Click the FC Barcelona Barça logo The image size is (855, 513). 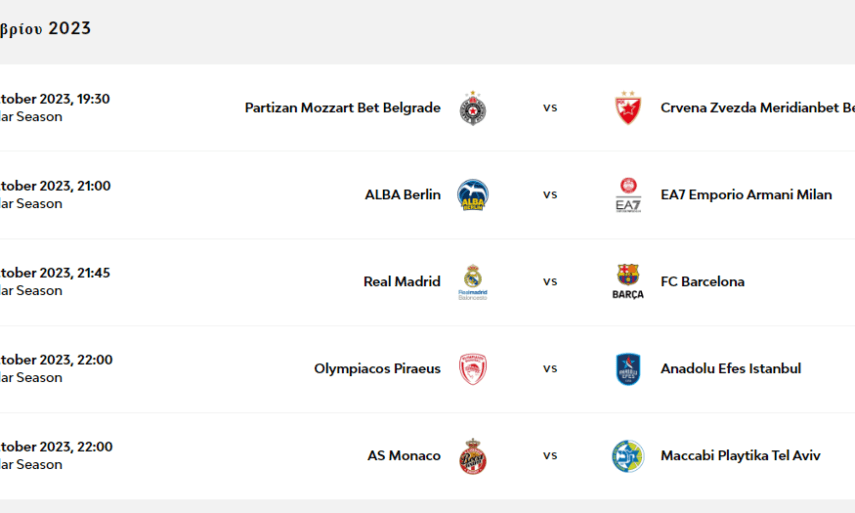tap(627, 282)
